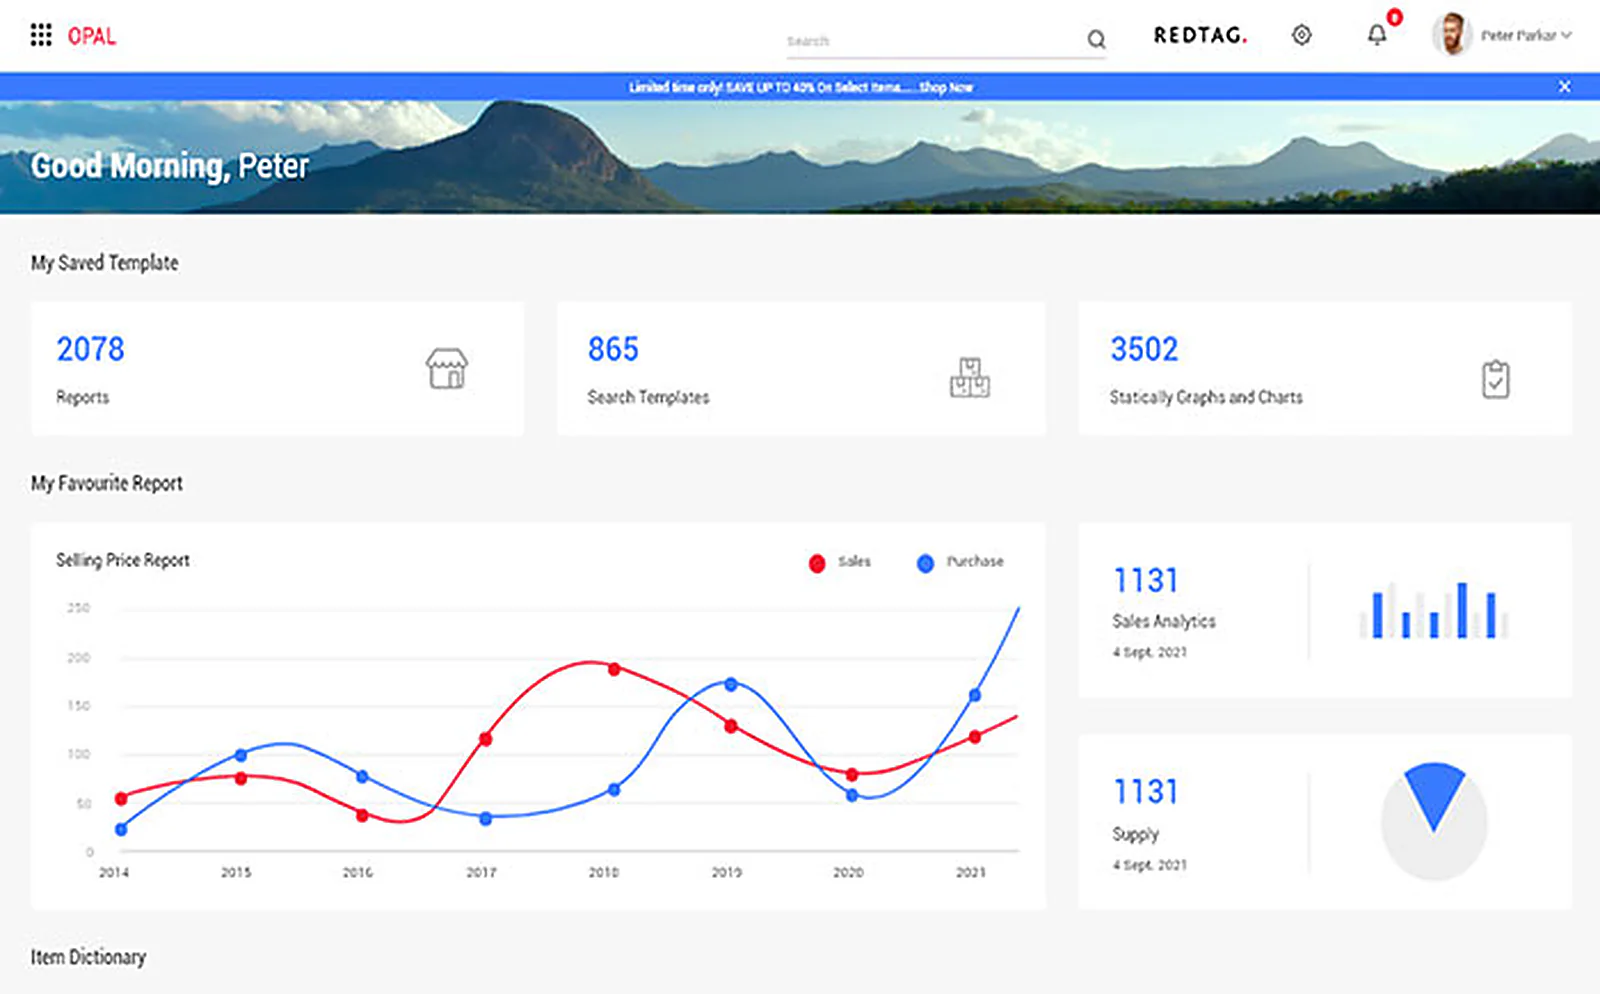
Task: Click the Selling Price Report title
Action: (123, 560)
